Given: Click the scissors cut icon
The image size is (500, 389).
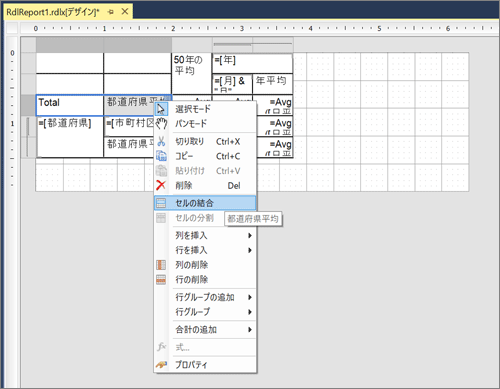Looking at the screenshot, I should click(x=161, y=141).
